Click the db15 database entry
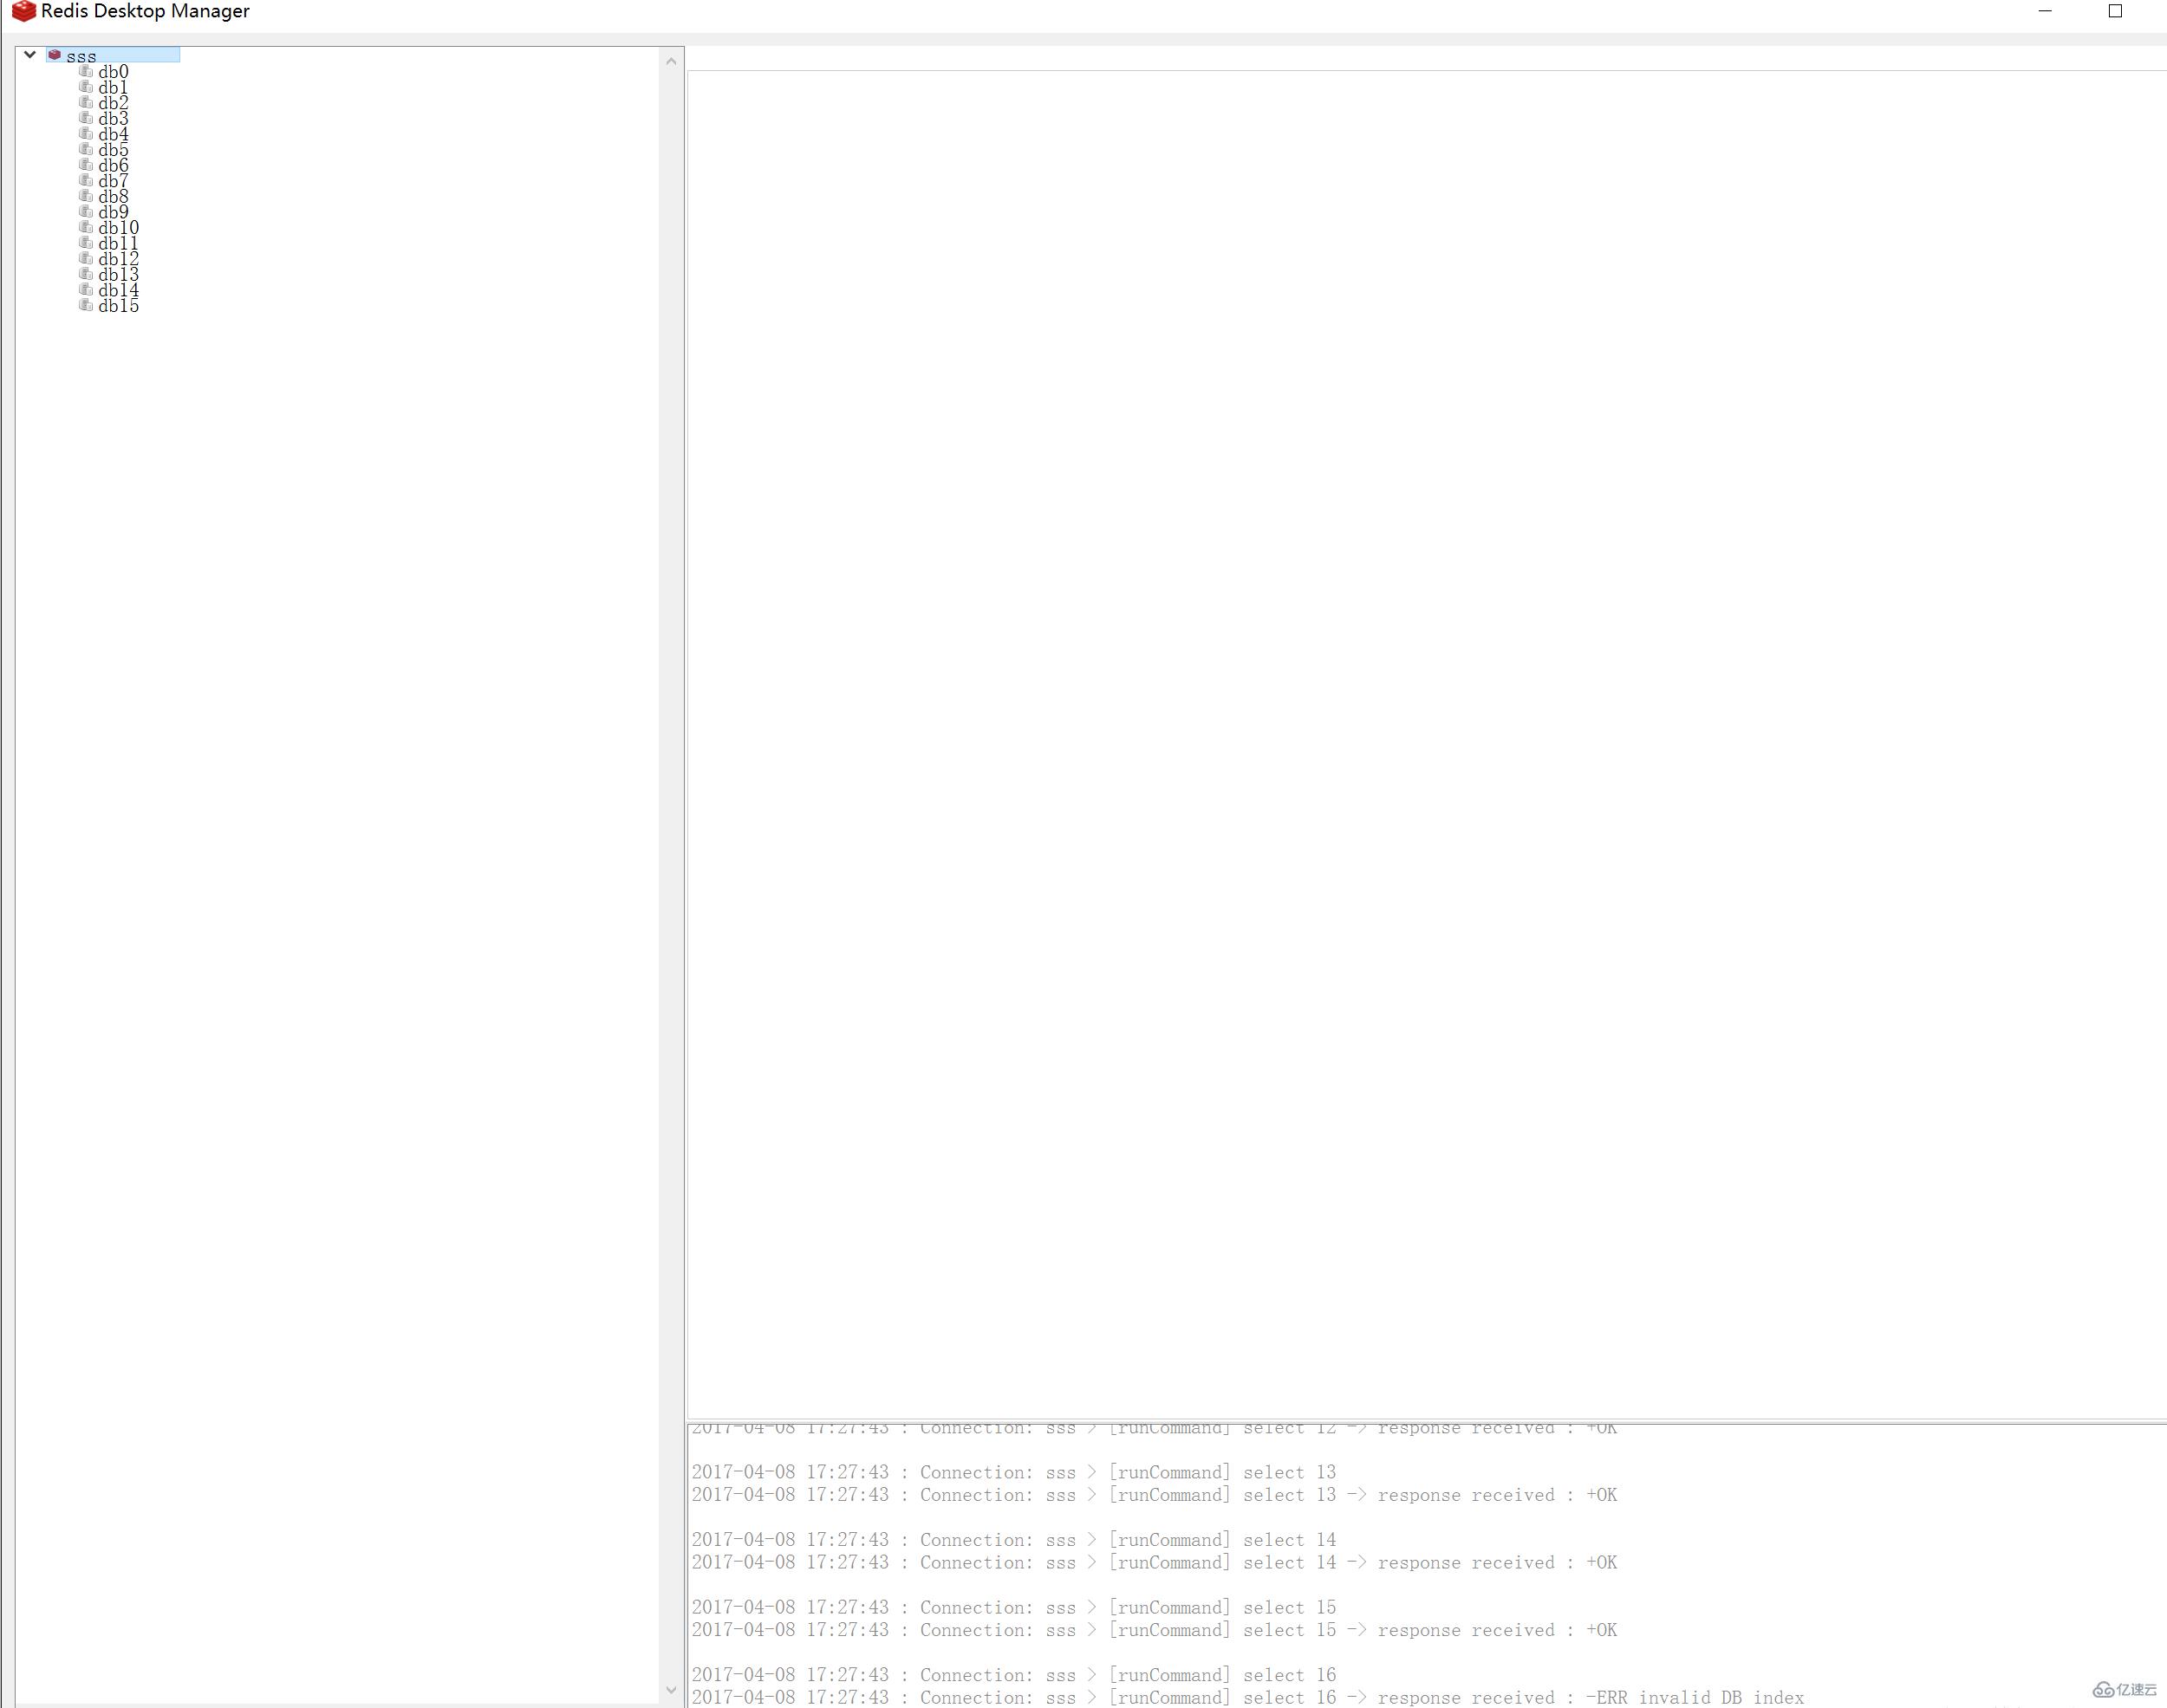The image size is (2167, 1708). [x=114, y=306]
